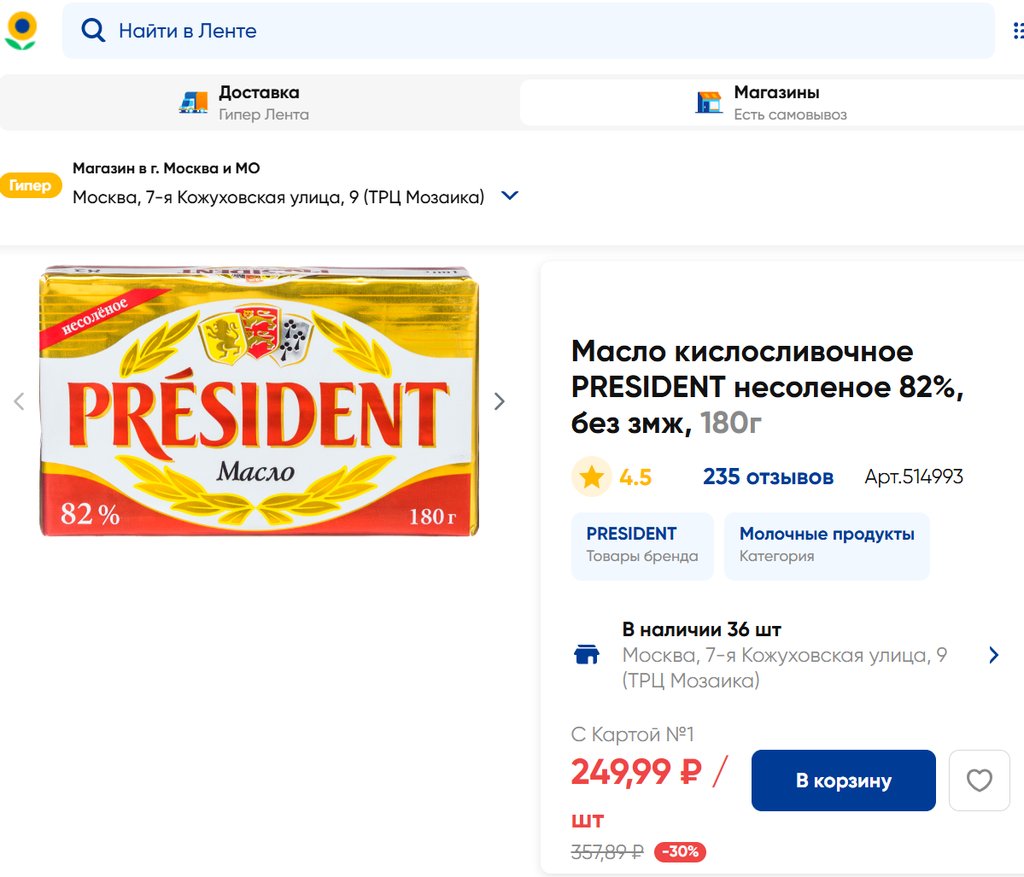Add product to favorites with heart icon

[979, 780]
